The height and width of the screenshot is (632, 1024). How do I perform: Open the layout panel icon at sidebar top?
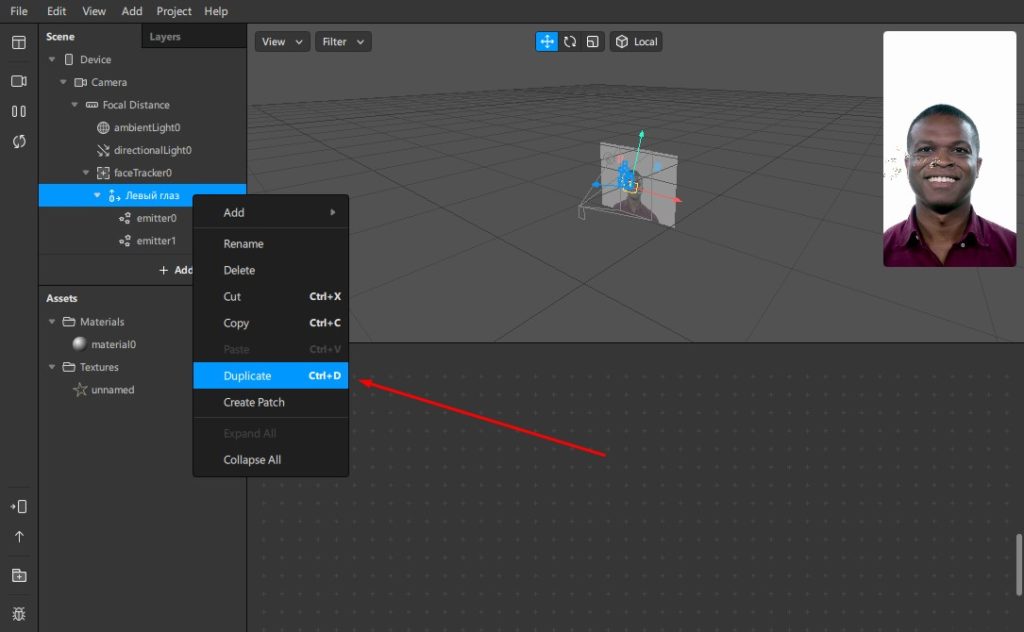[x=19, y=43]
